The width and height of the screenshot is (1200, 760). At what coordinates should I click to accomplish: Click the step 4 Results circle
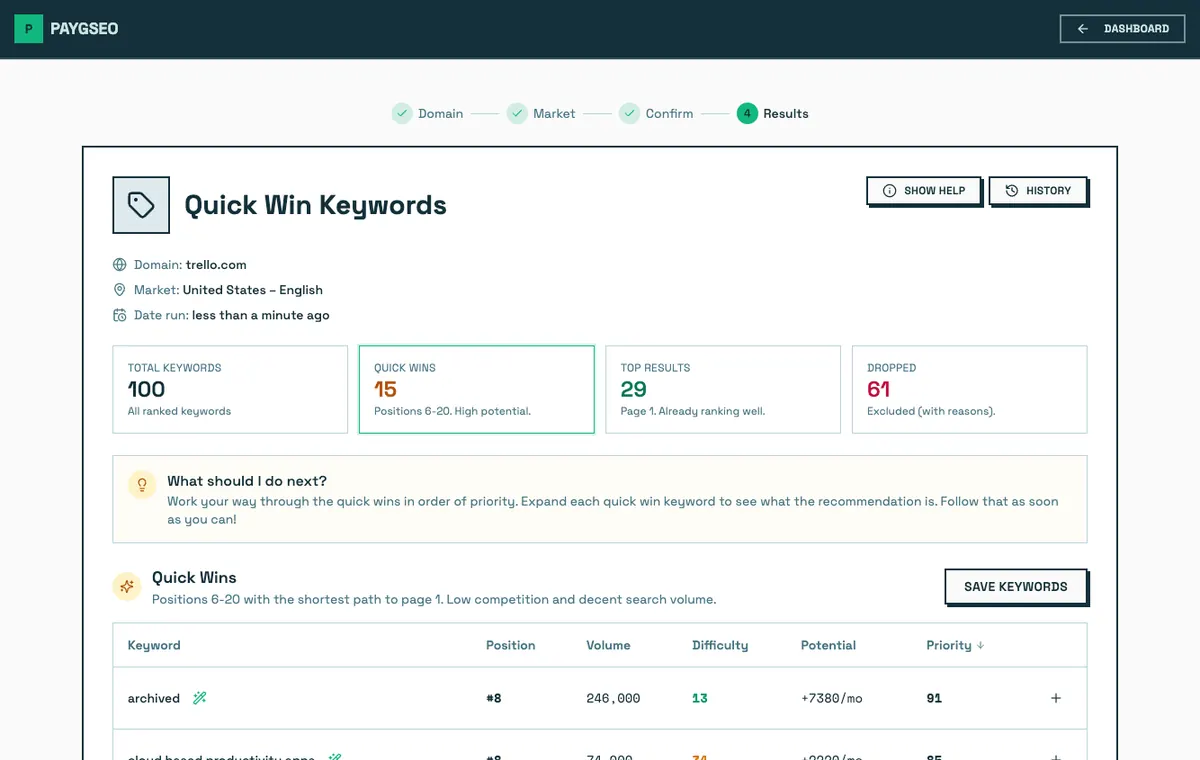747,113
